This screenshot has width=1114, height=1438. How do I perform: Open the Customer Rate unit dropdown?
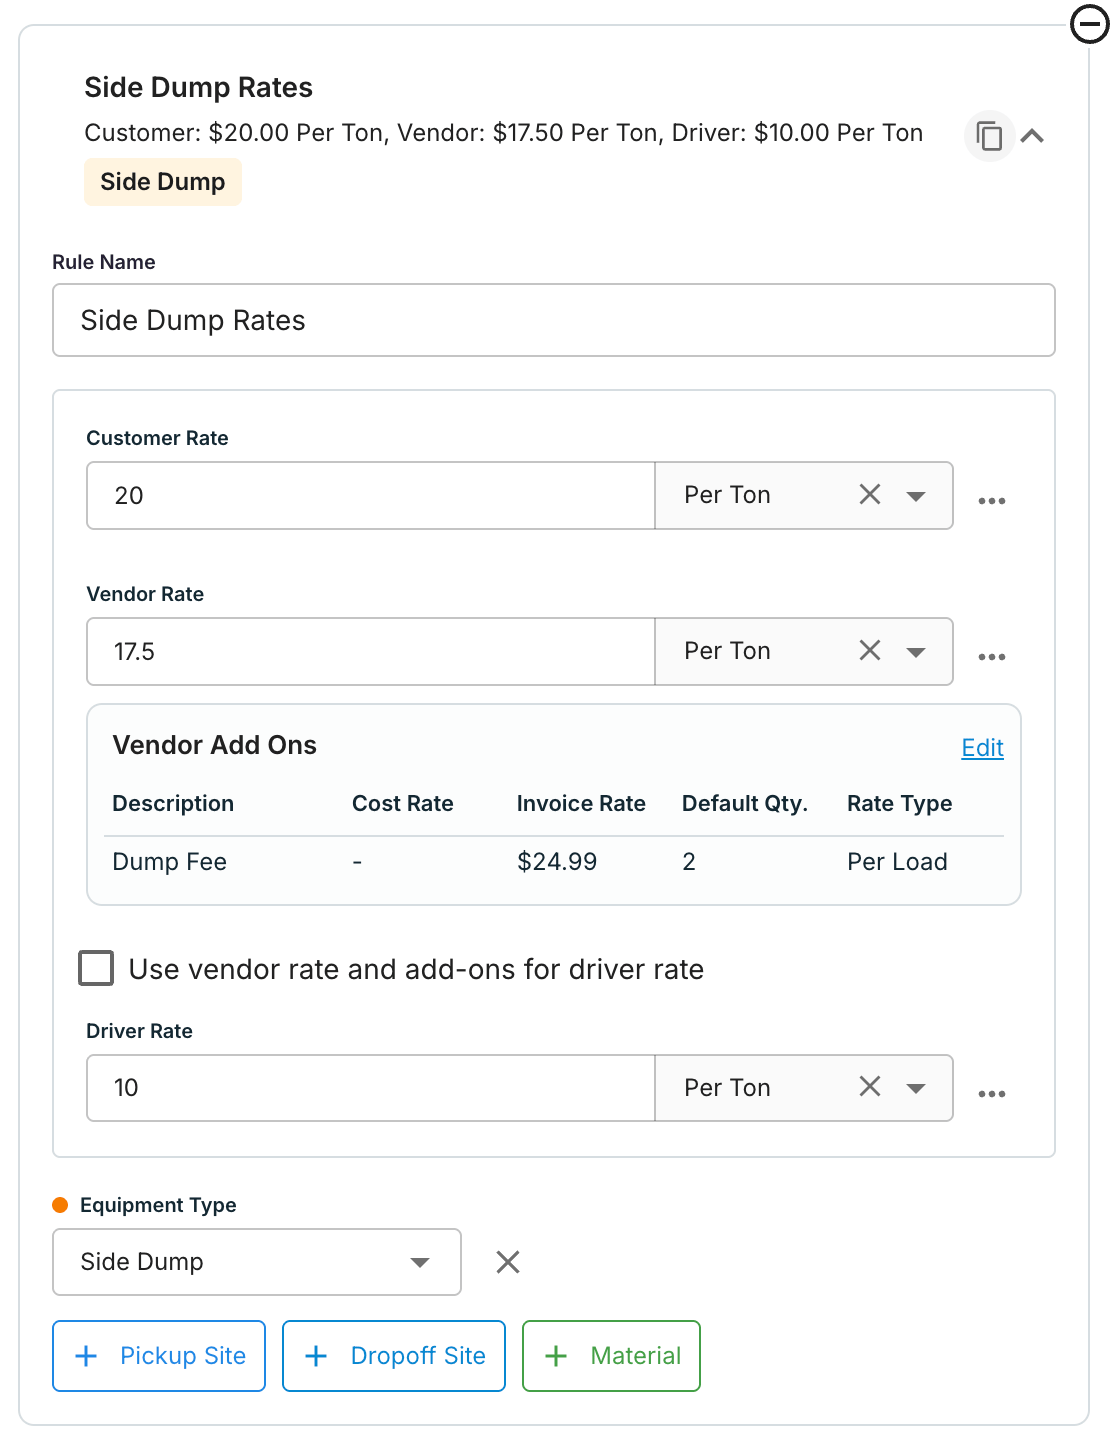coord(916,496)
